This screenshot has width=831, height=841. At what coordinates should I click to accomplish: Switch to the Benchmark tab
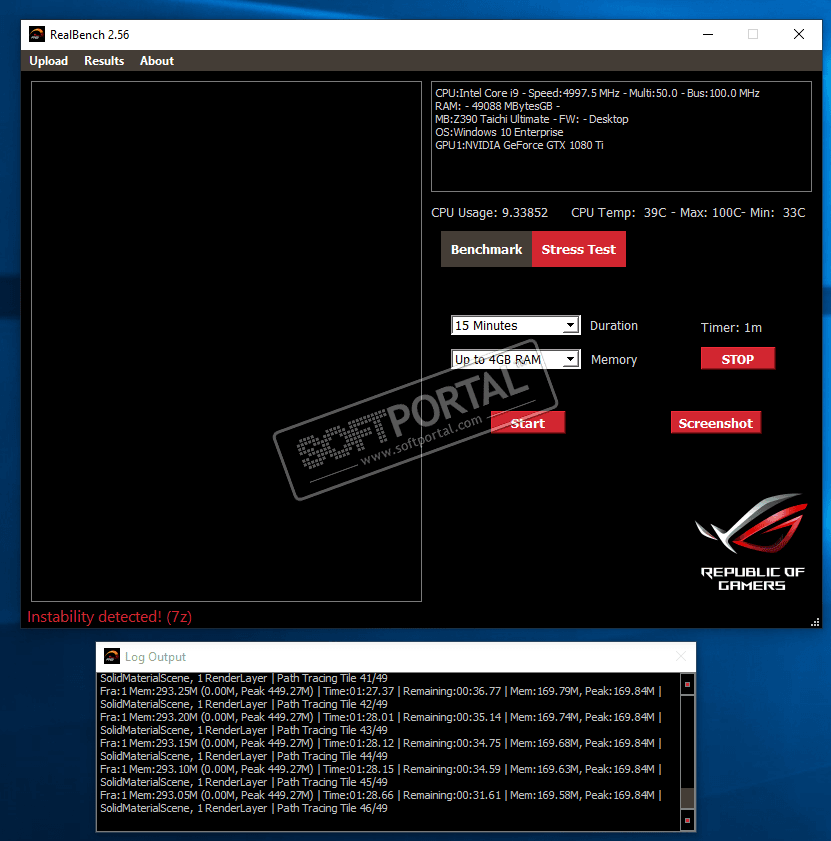tap(486, 249)
